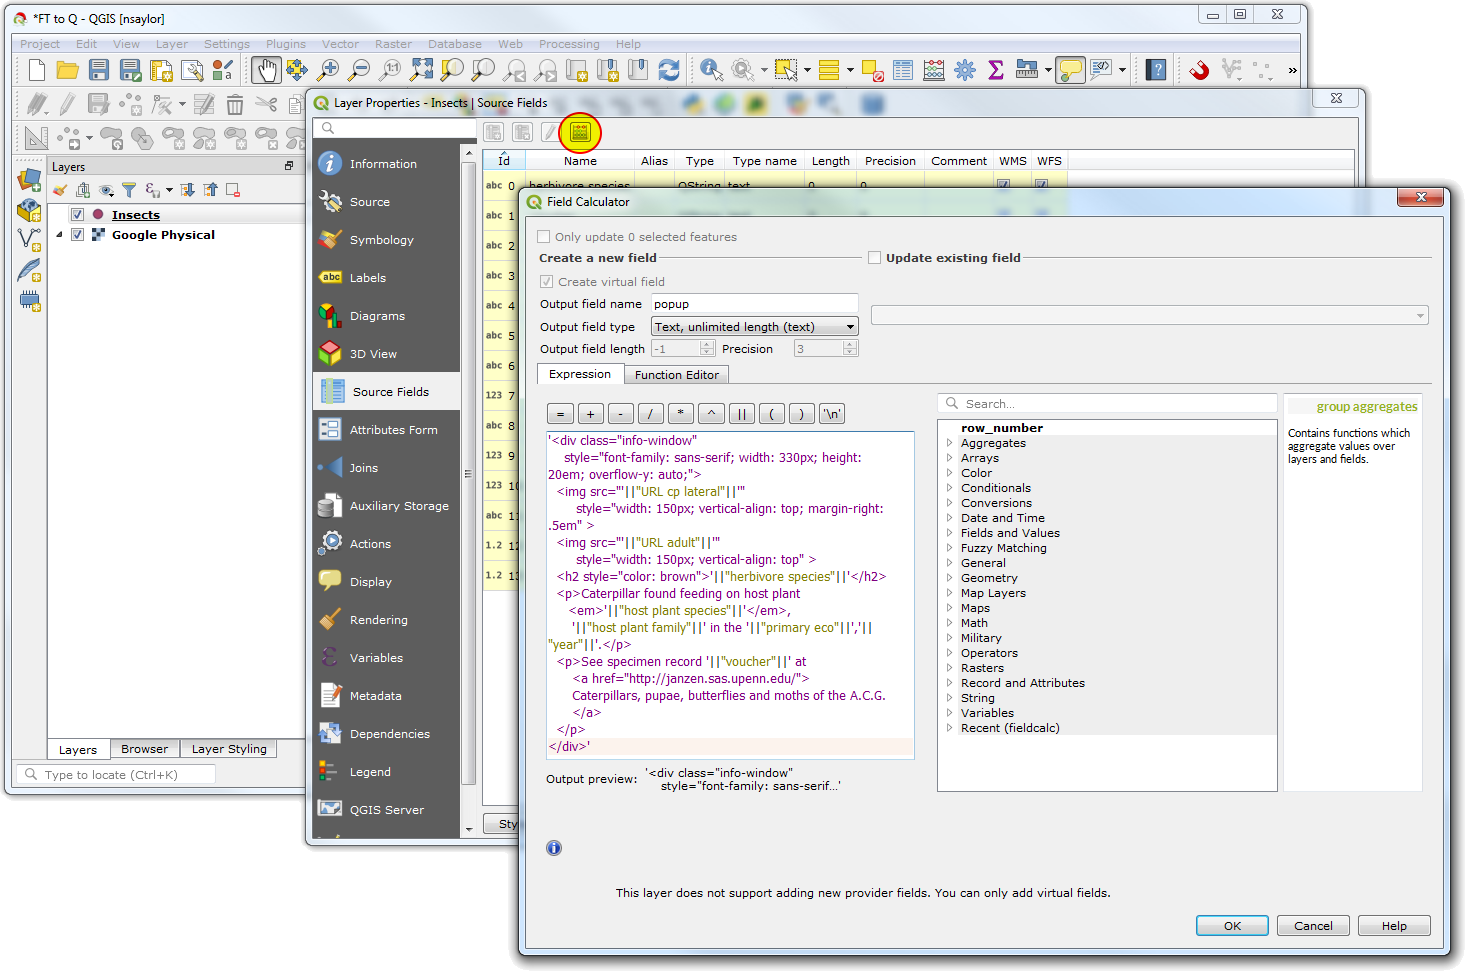Click the Zoom Full extent icon
The height and width of the screenshot is (971, 1465).
pyautogui.click(x=422, y=69)
